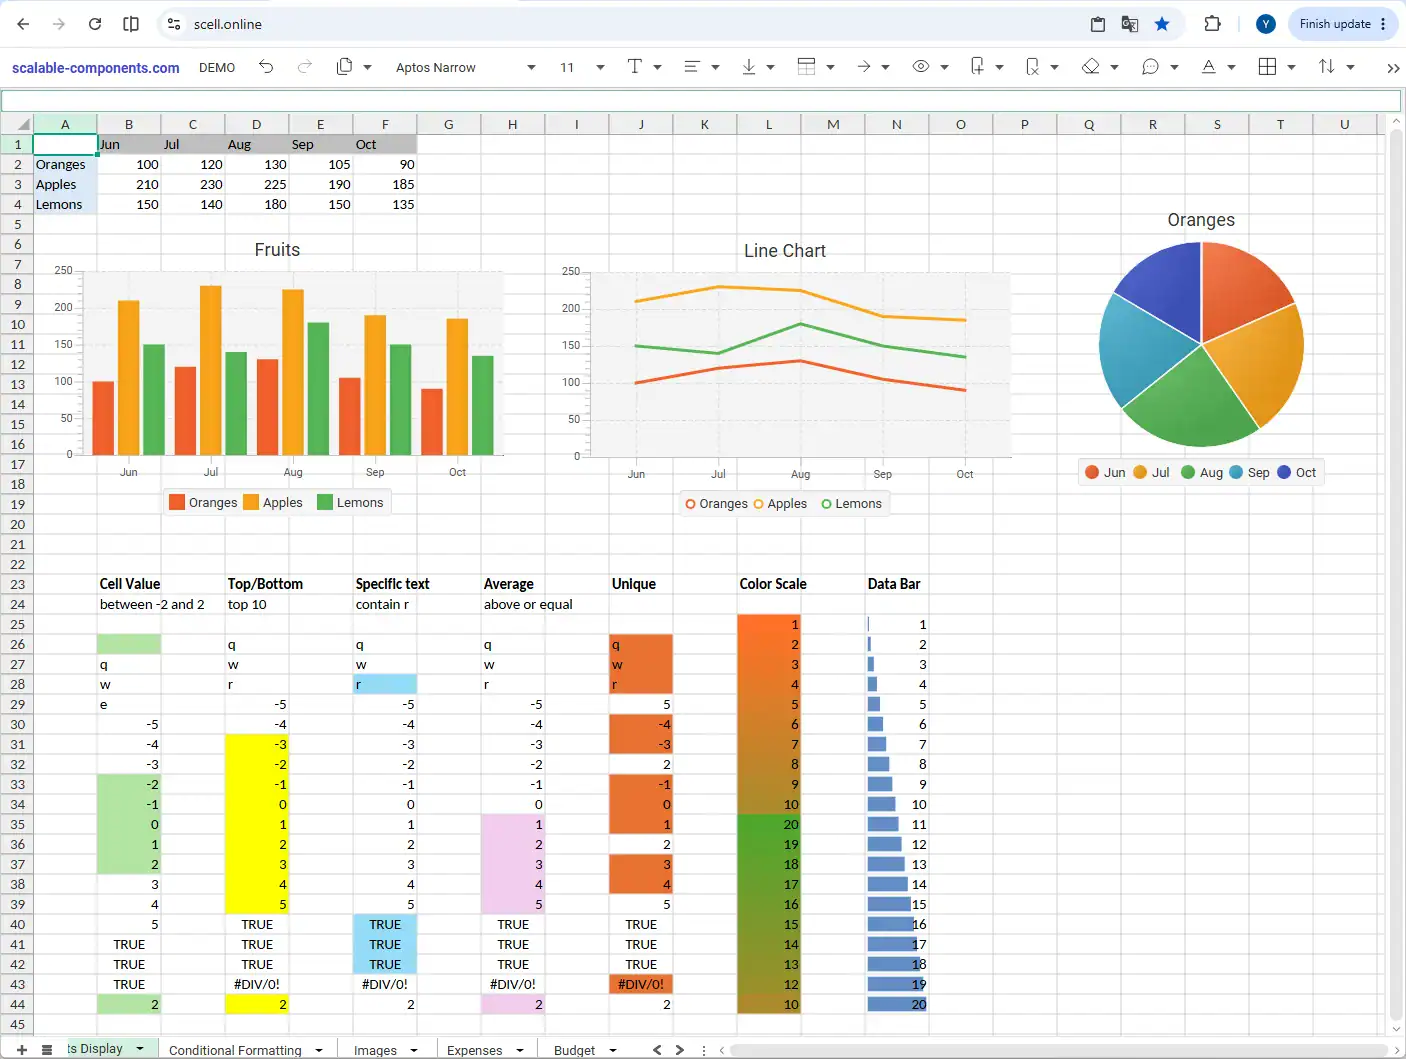The height and width of the screenshot is (1059, 1406).
Task: Open the Expenses tab menu arrow
Action: pyautogui.click(x=520, y=1050)
